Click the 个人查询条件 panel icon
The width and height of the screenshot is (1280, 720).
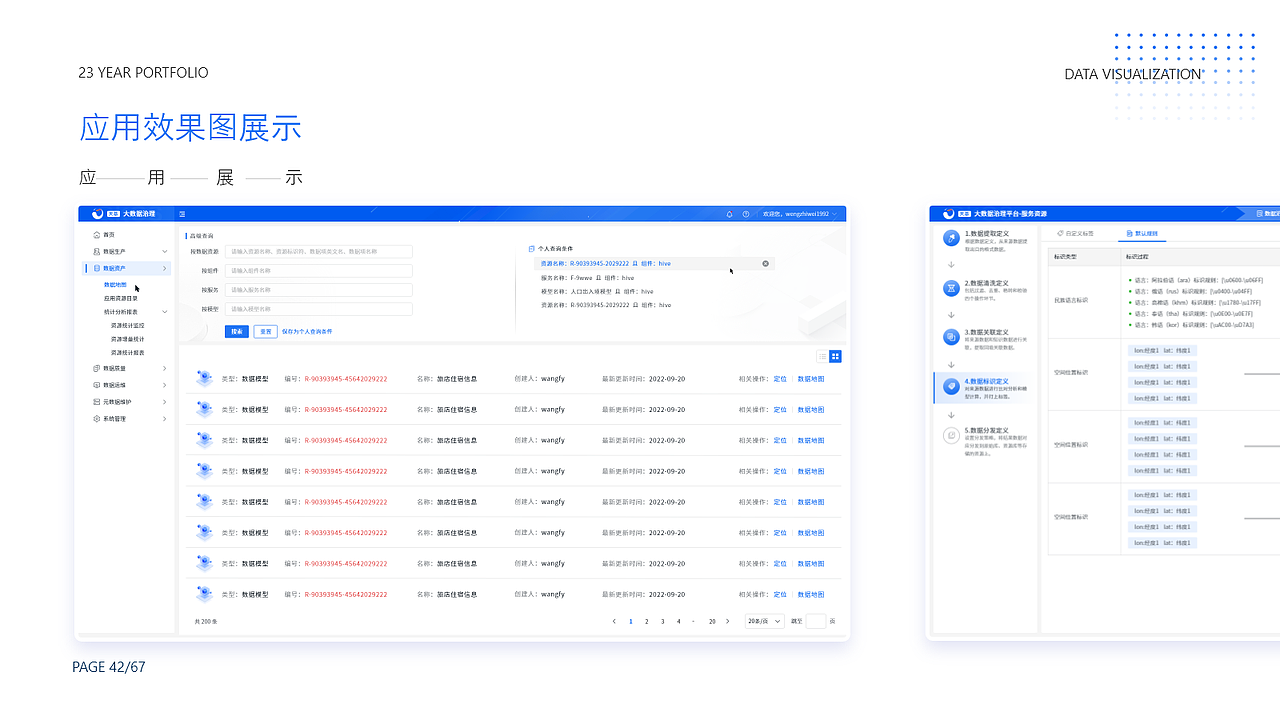(x=532, y=248)
